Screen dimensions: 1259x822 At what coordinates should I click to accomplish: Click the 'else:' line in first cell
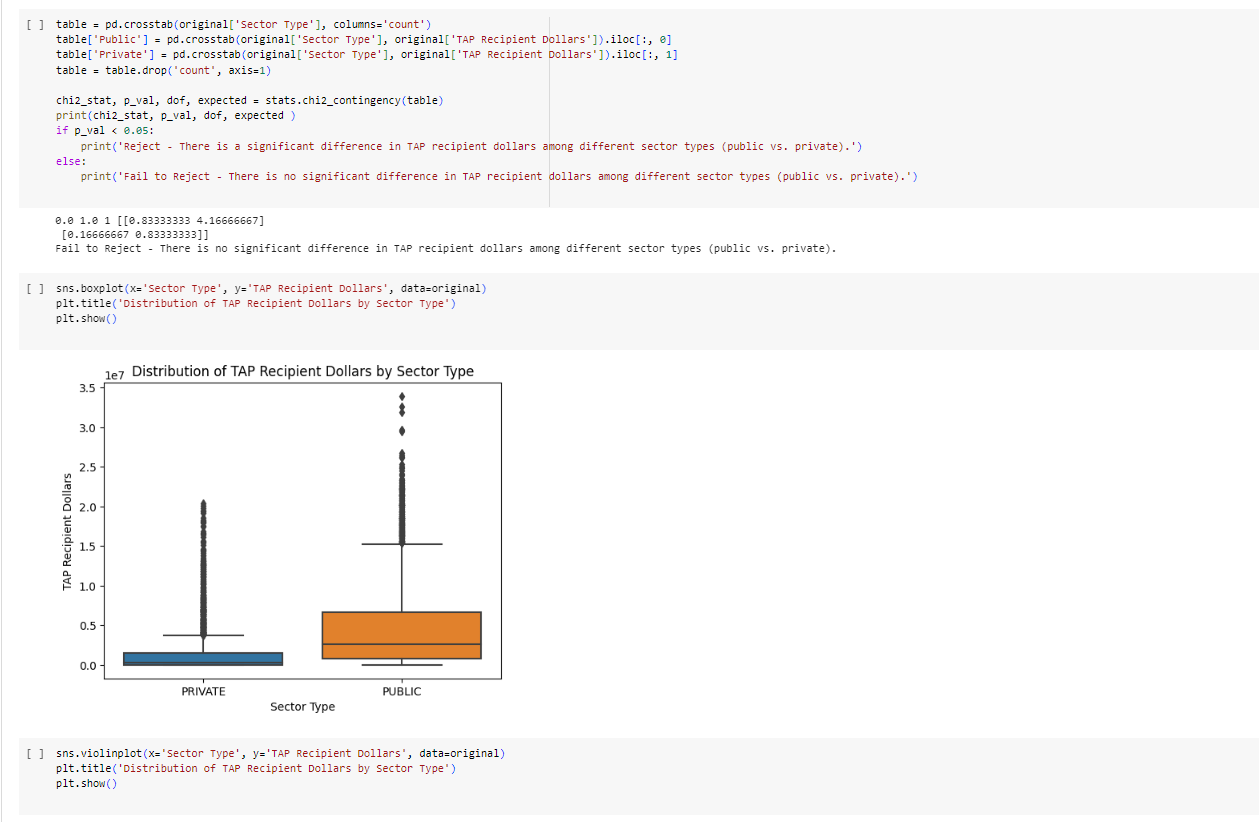click(x=71, y=161)
